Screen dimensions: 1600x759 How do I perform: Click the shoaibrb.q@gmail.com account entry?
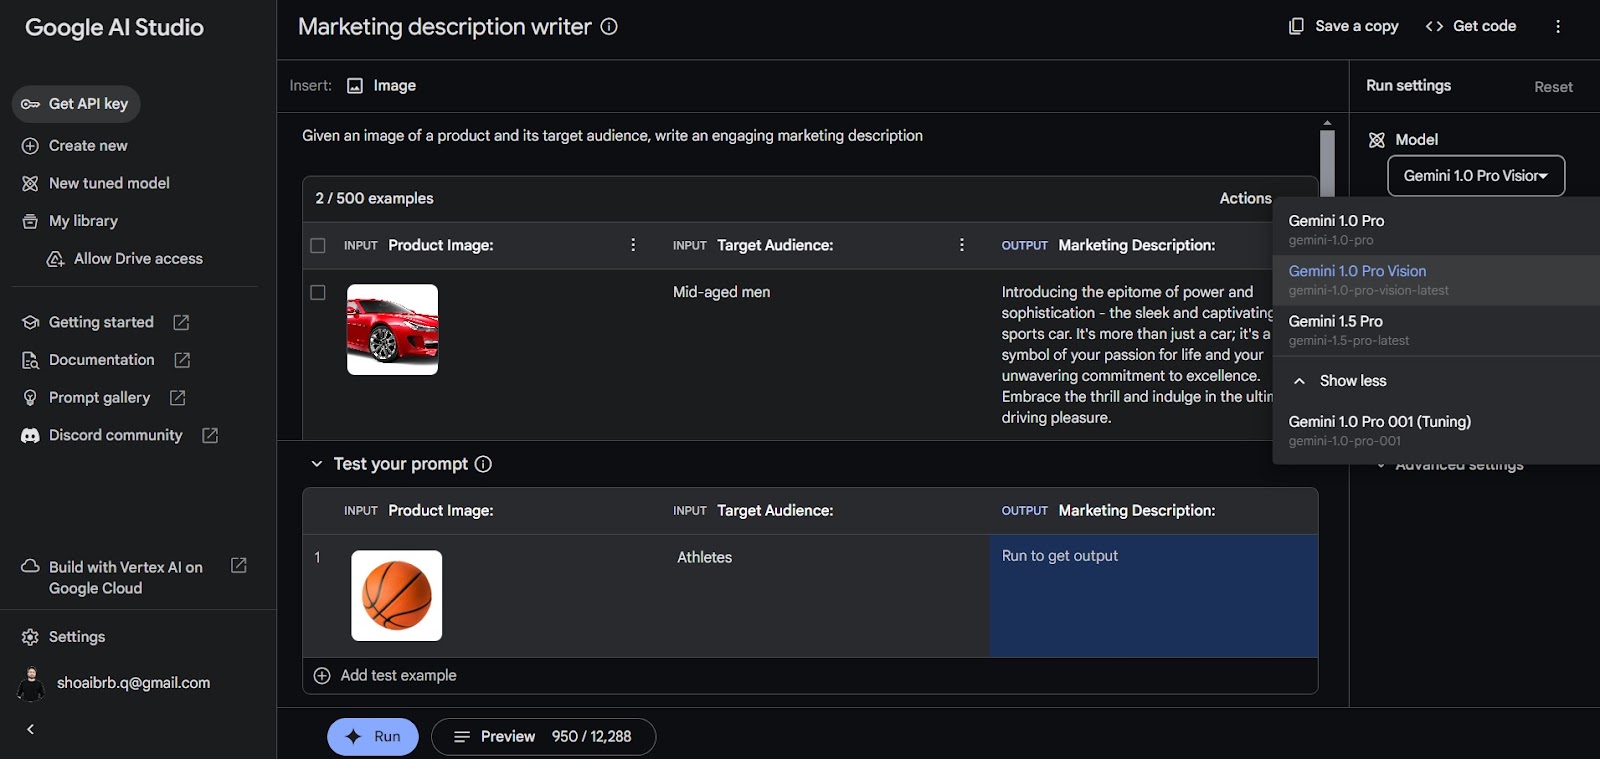[113, 684]
